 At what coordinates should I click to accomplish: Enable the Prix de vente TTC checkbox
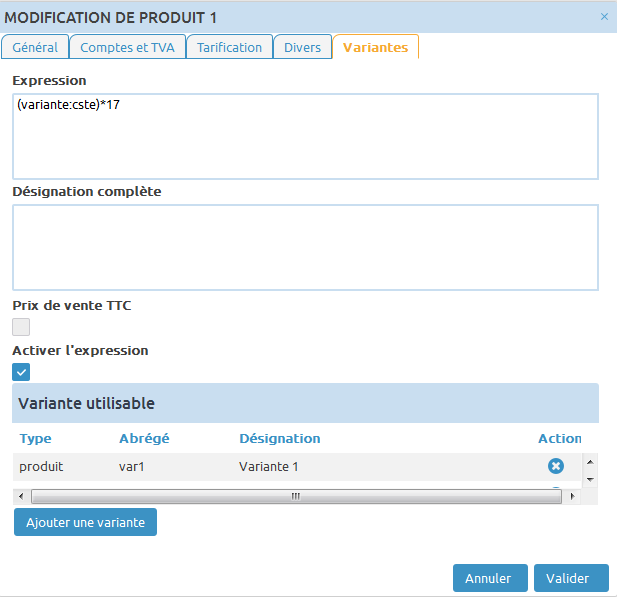click(x=21, y=327)
